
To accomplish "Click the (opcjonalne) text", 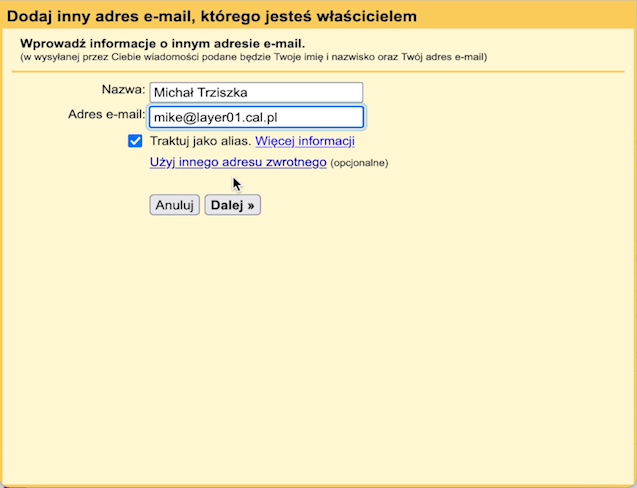I will [359, 163].
